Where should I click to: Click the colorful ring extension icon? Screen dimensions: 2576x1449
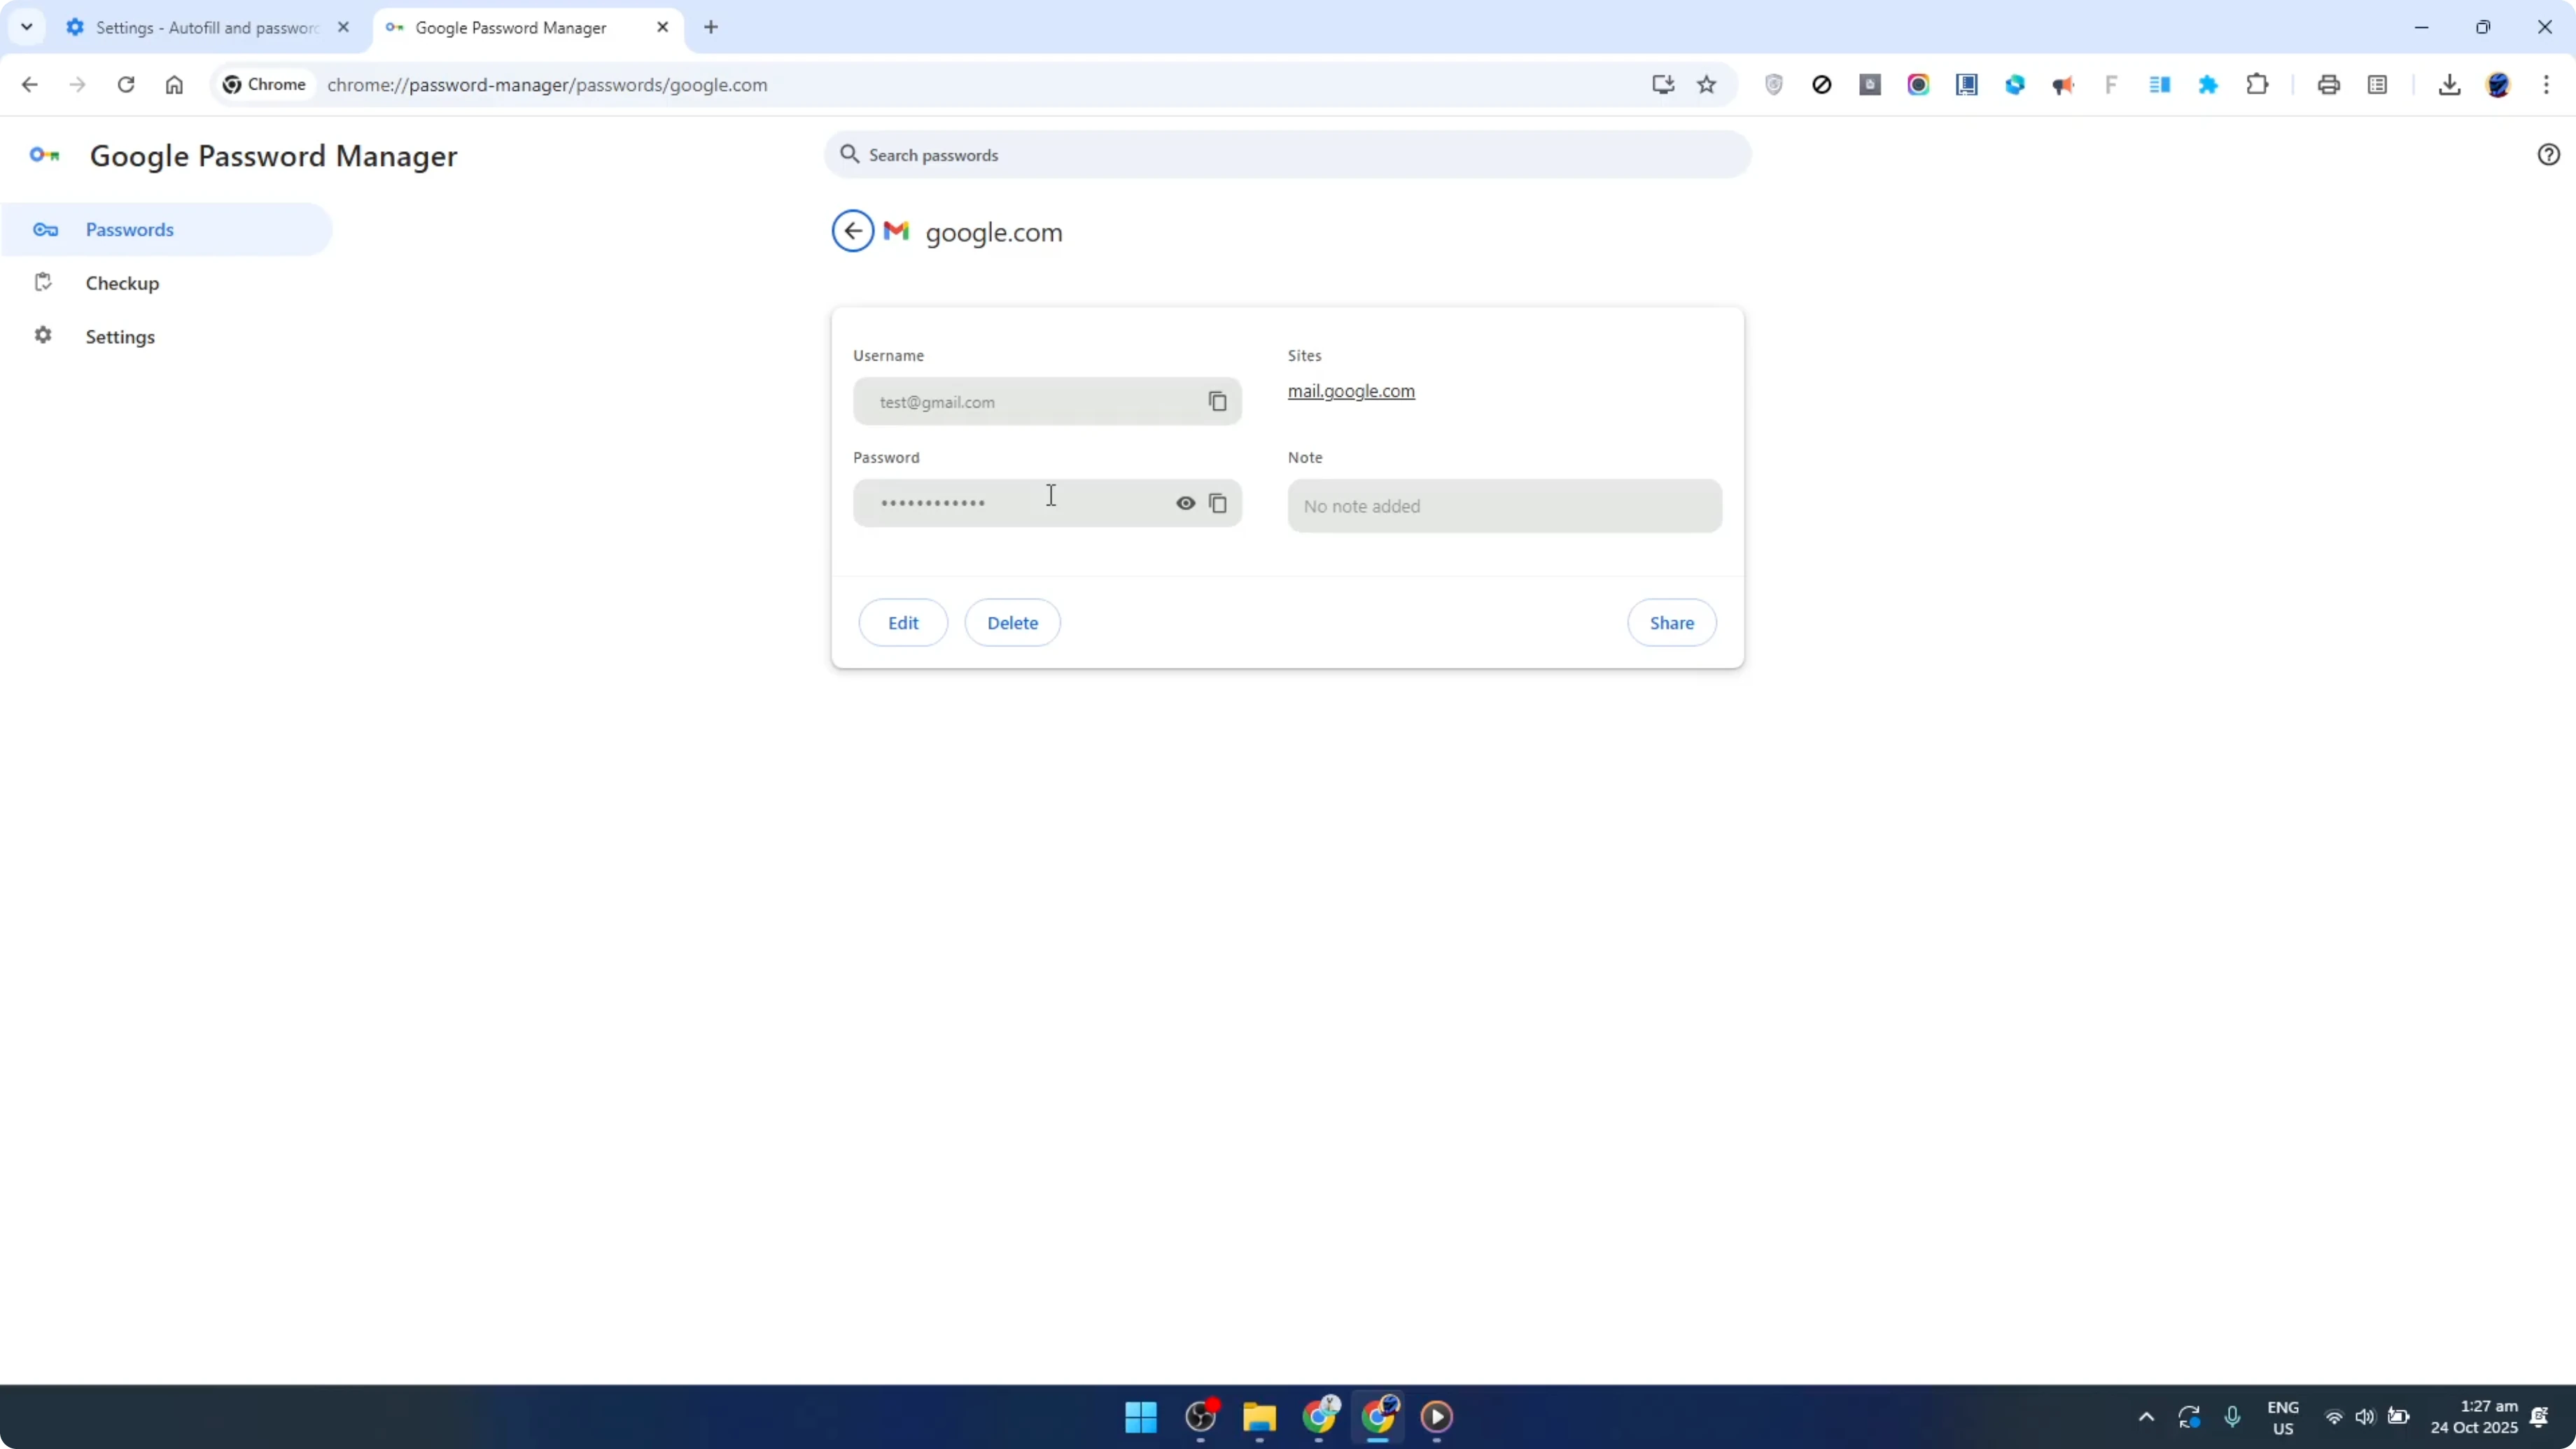pos(1918,85)
